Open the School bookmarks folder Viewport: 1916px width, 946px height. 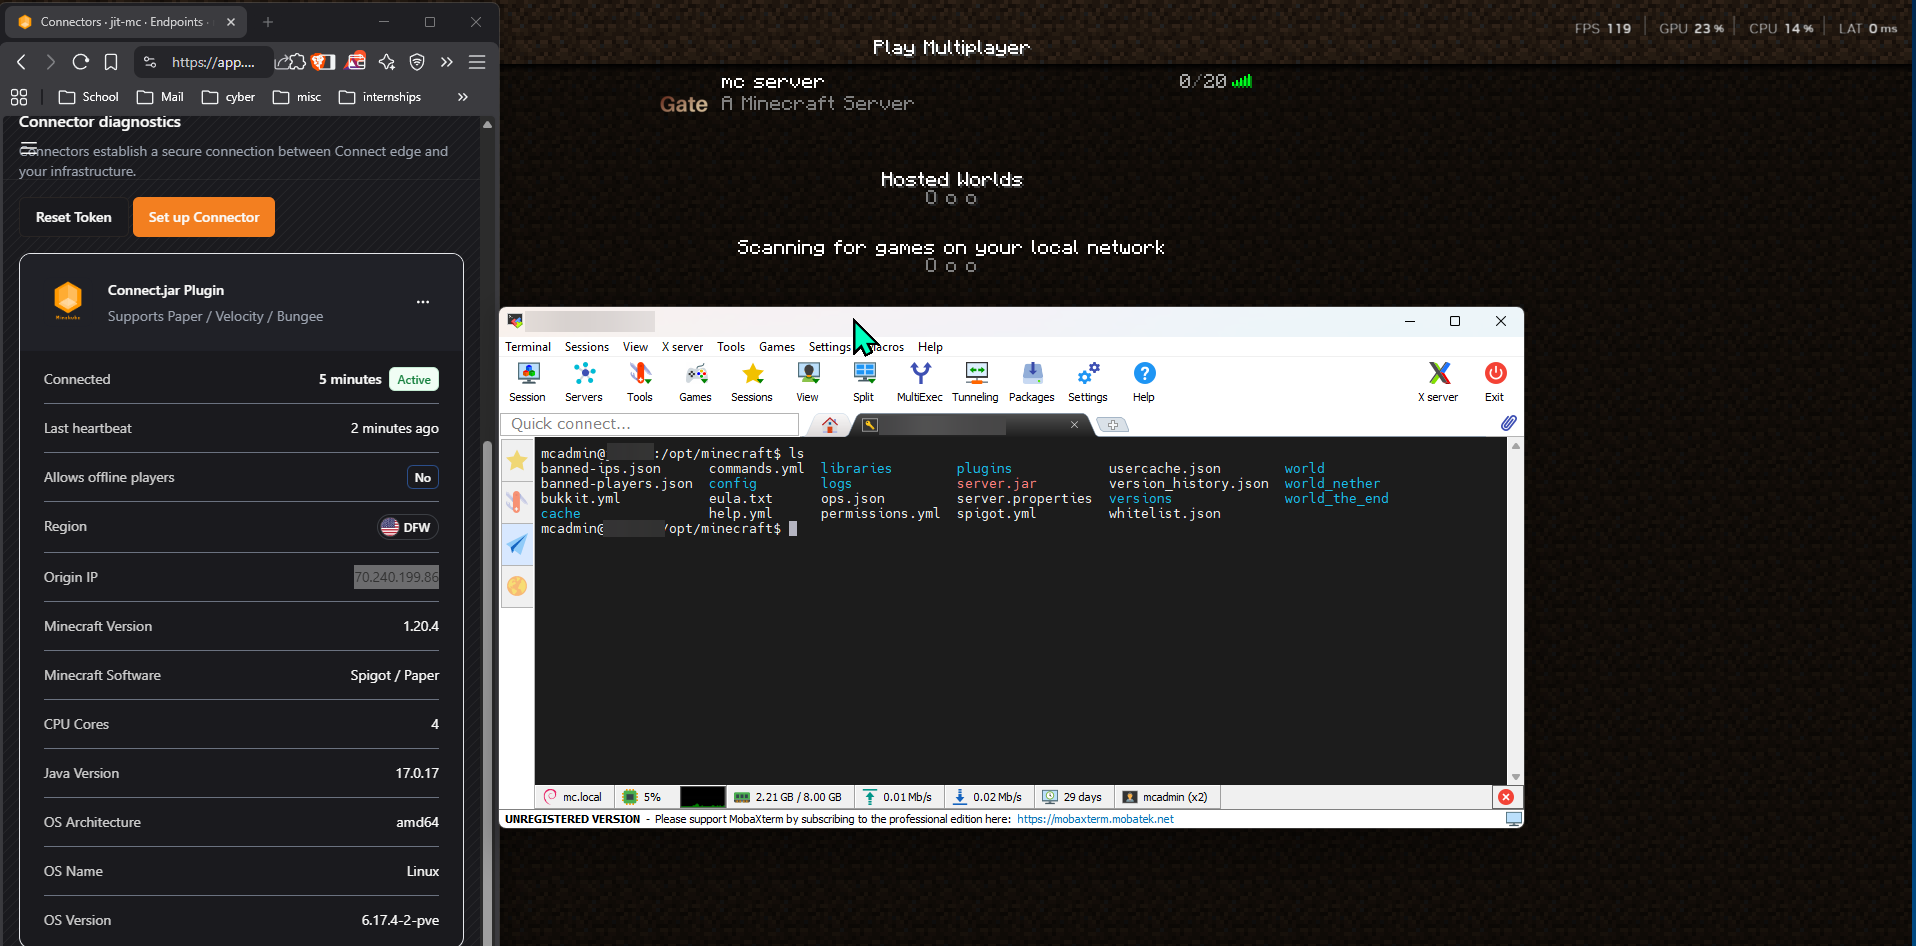89,97
